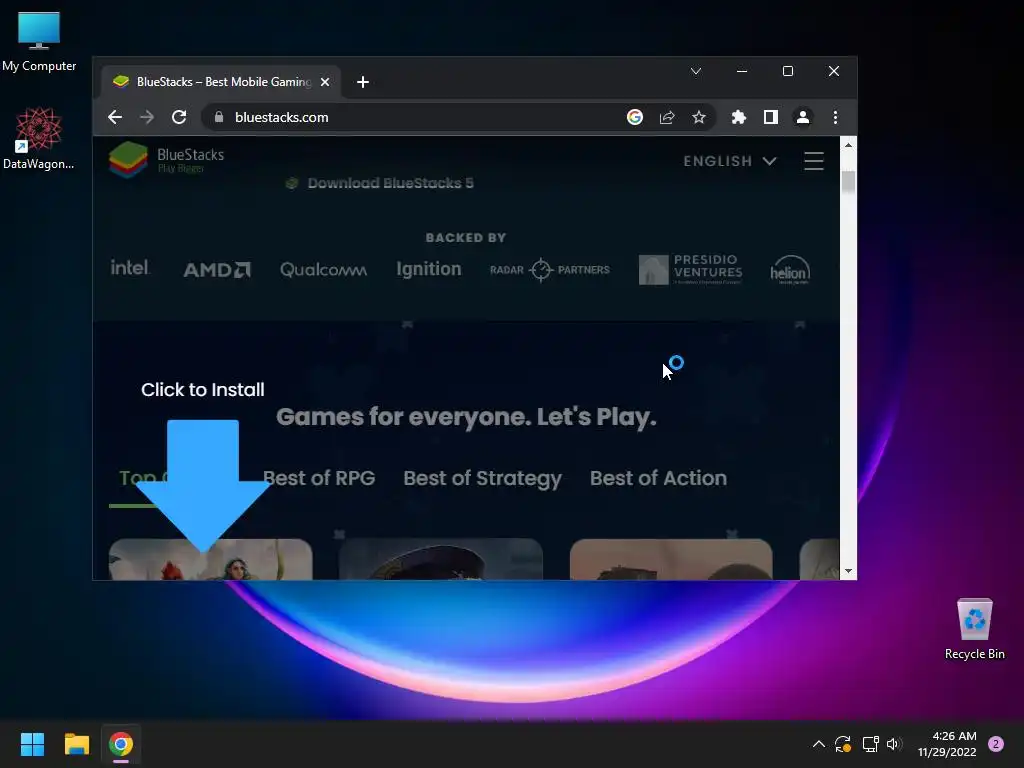This screenshot has height=768, width=1024.
Task: Click the page scrollbar up arrow
Action: 848,145
